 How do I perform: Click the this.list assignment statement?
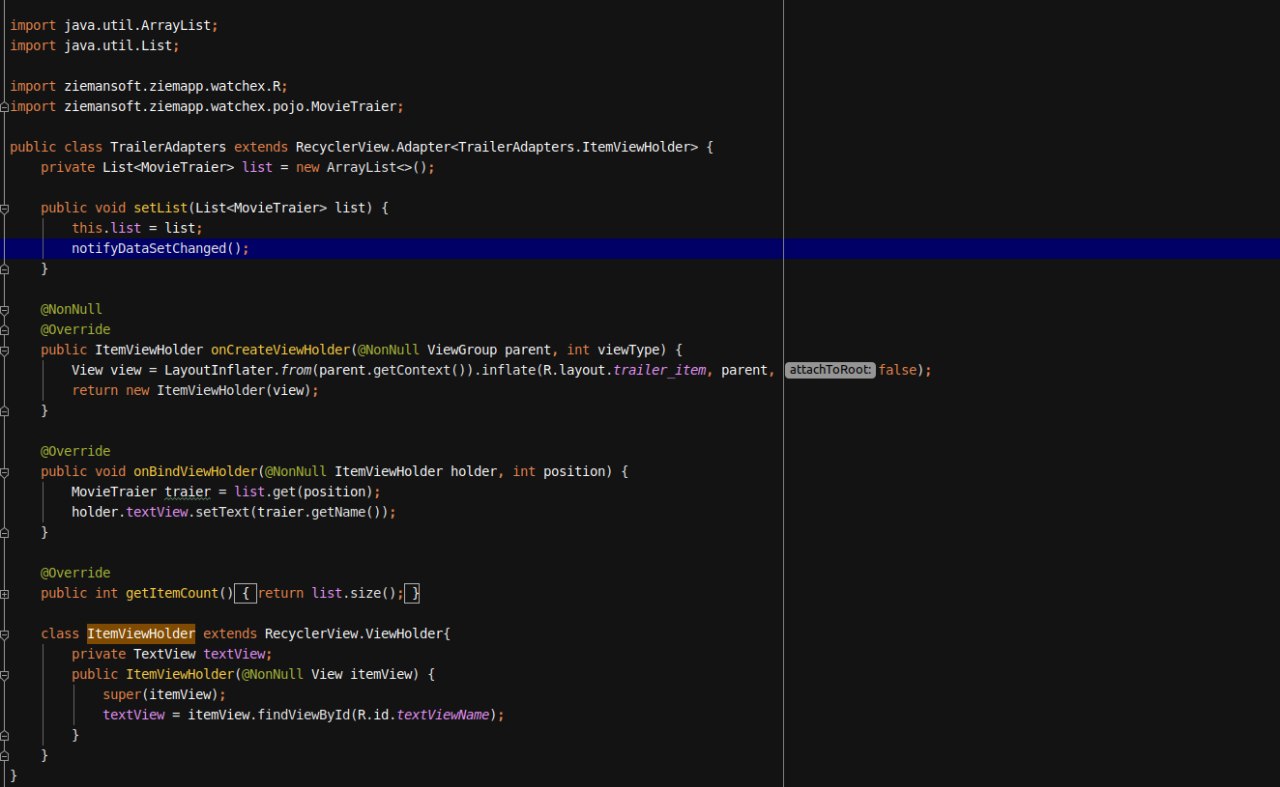pyautogui.click(x=137, y=228)
